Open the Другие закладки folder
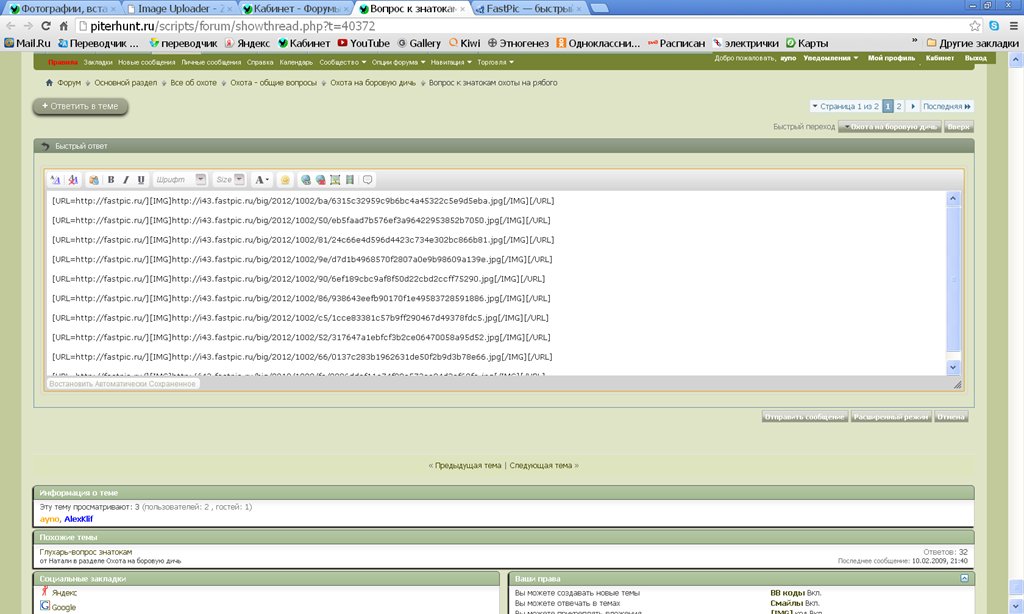Viewport: 1024px width, 614px height. [972, 43]
